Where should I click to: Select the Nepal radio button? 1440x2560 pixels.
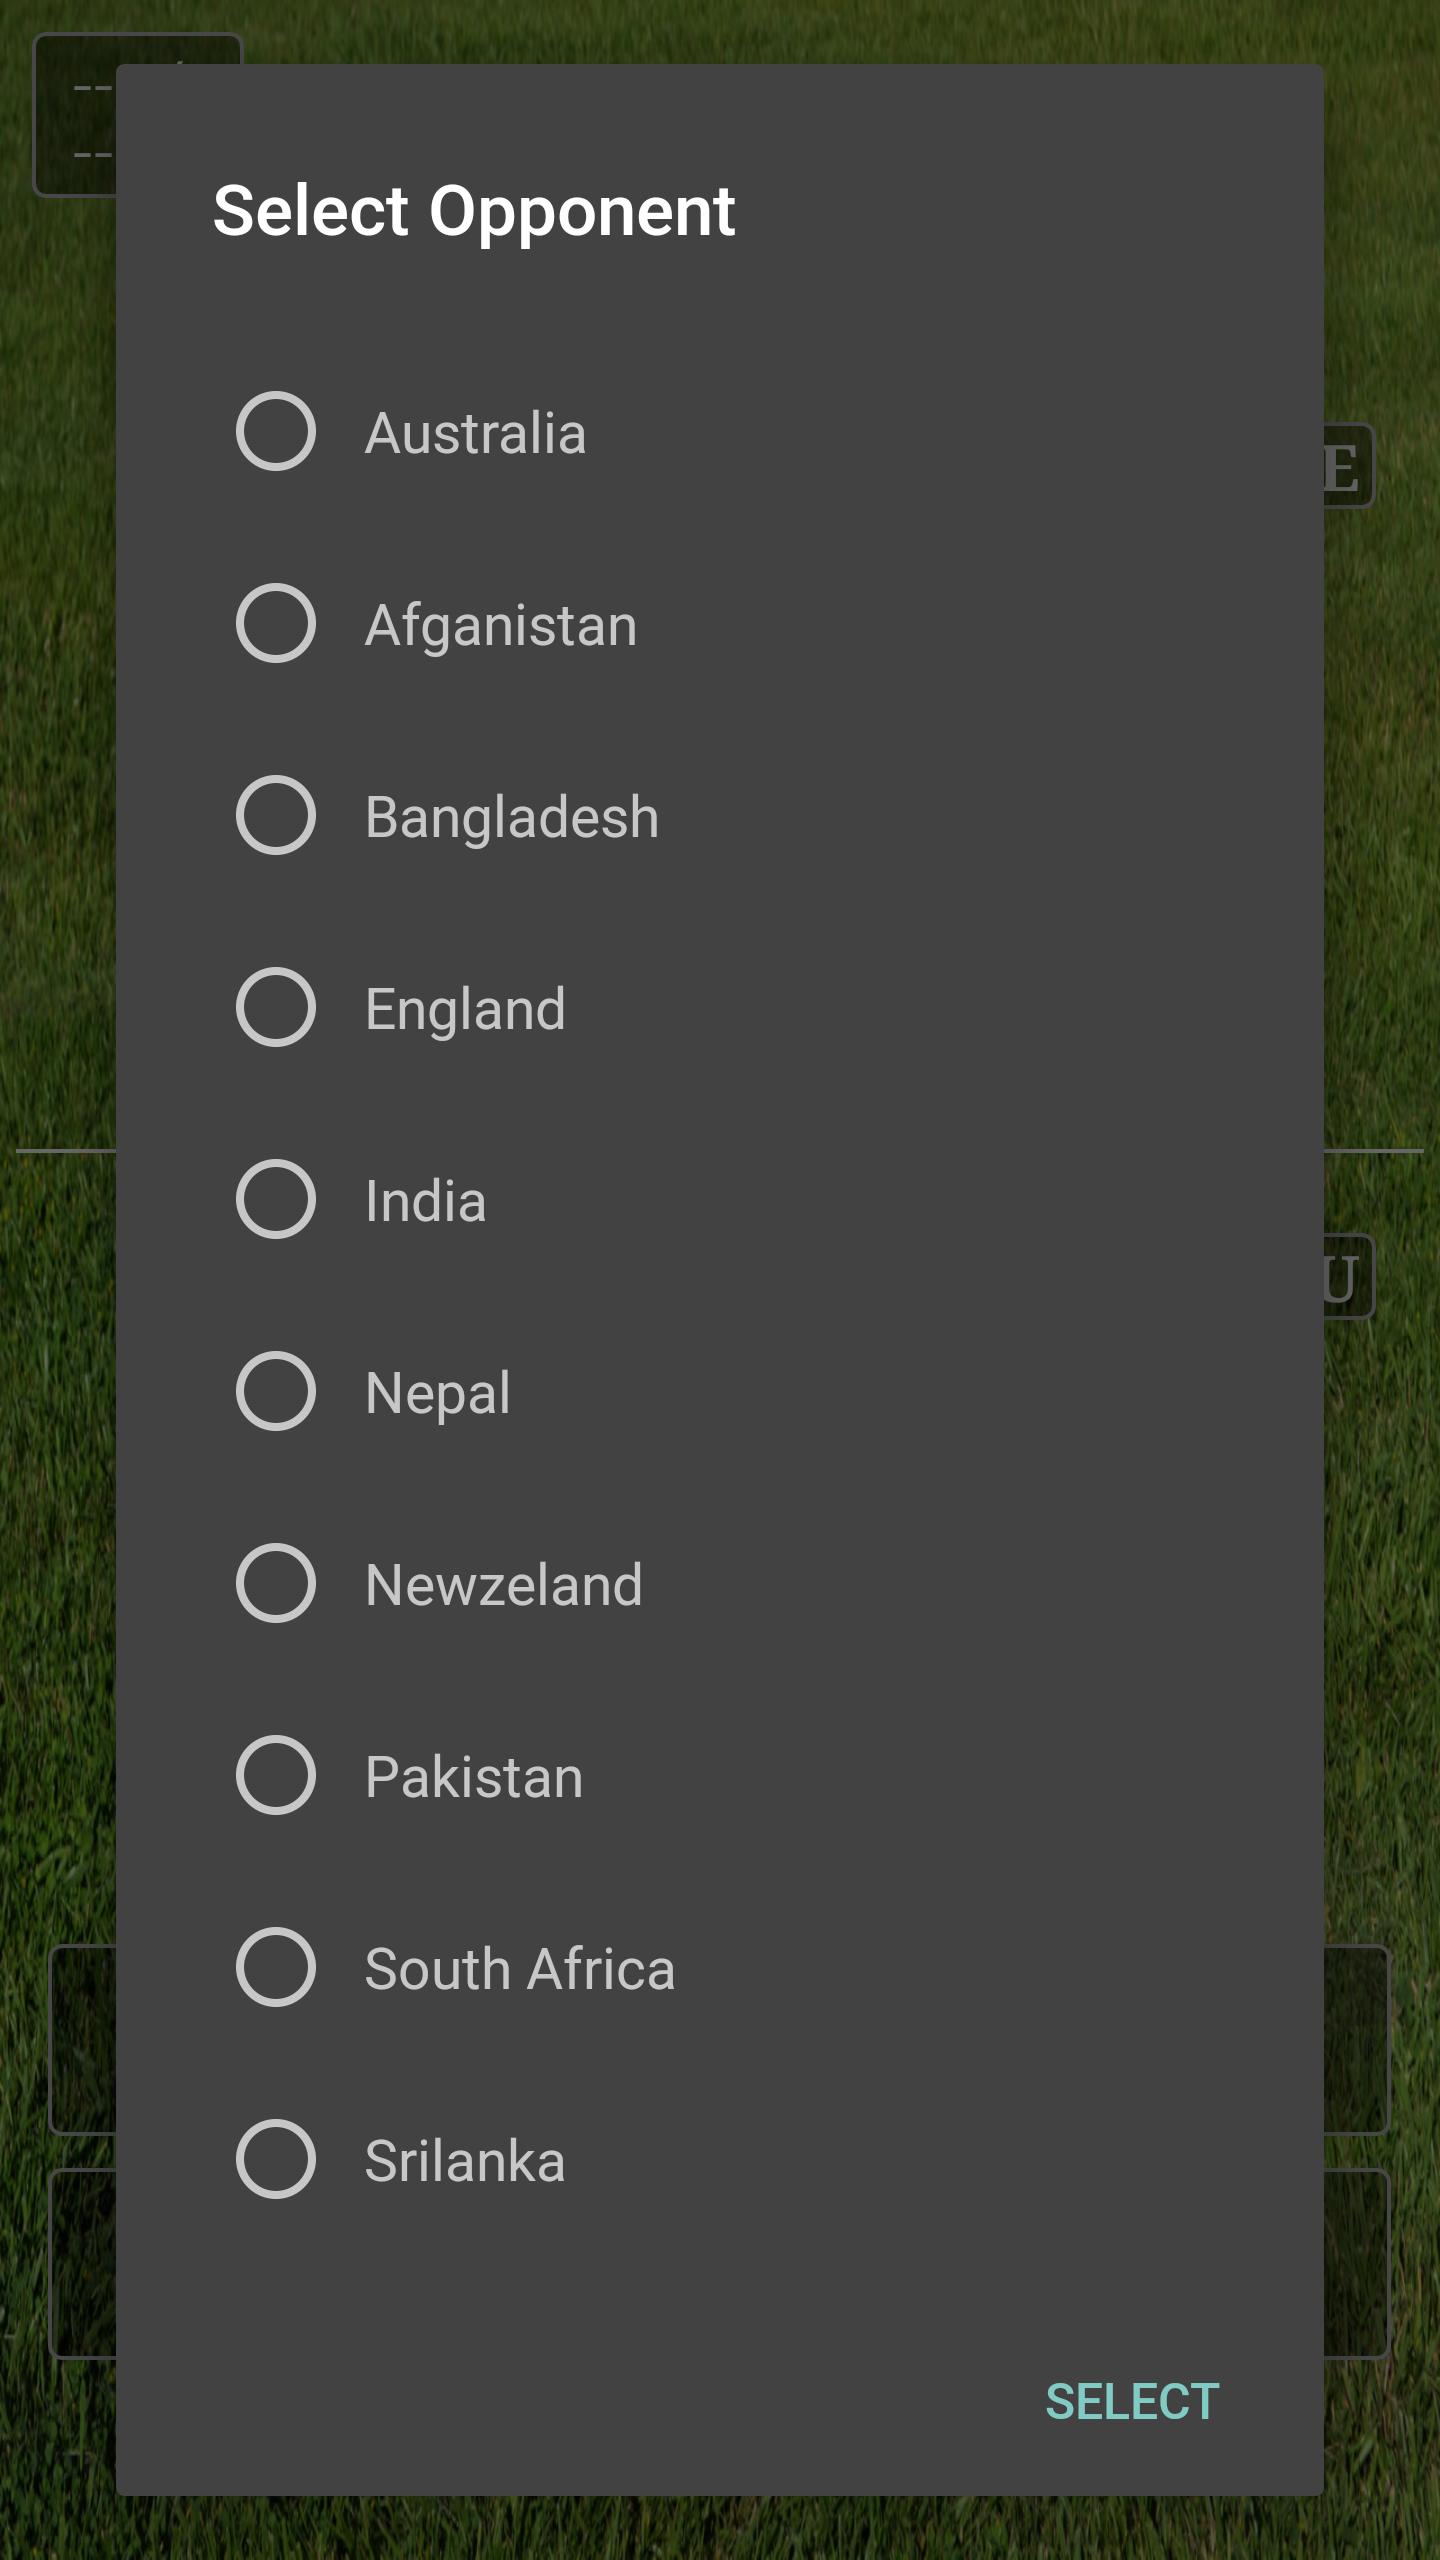(275, 1390)
